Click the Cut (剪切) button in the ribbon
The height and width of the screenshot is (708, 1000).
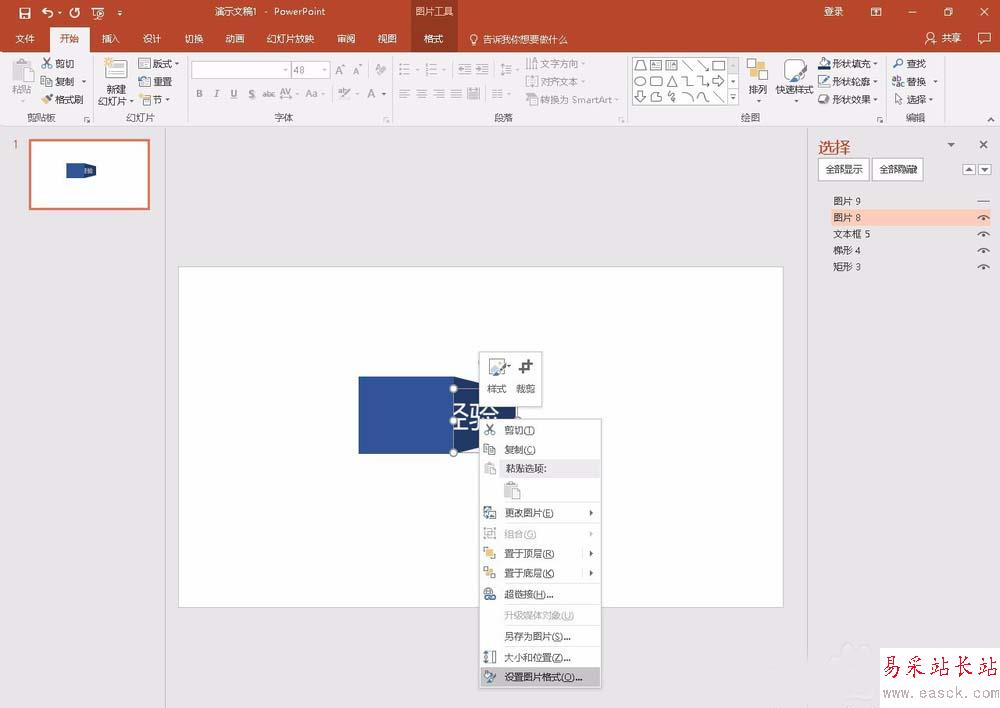point(58,63)
